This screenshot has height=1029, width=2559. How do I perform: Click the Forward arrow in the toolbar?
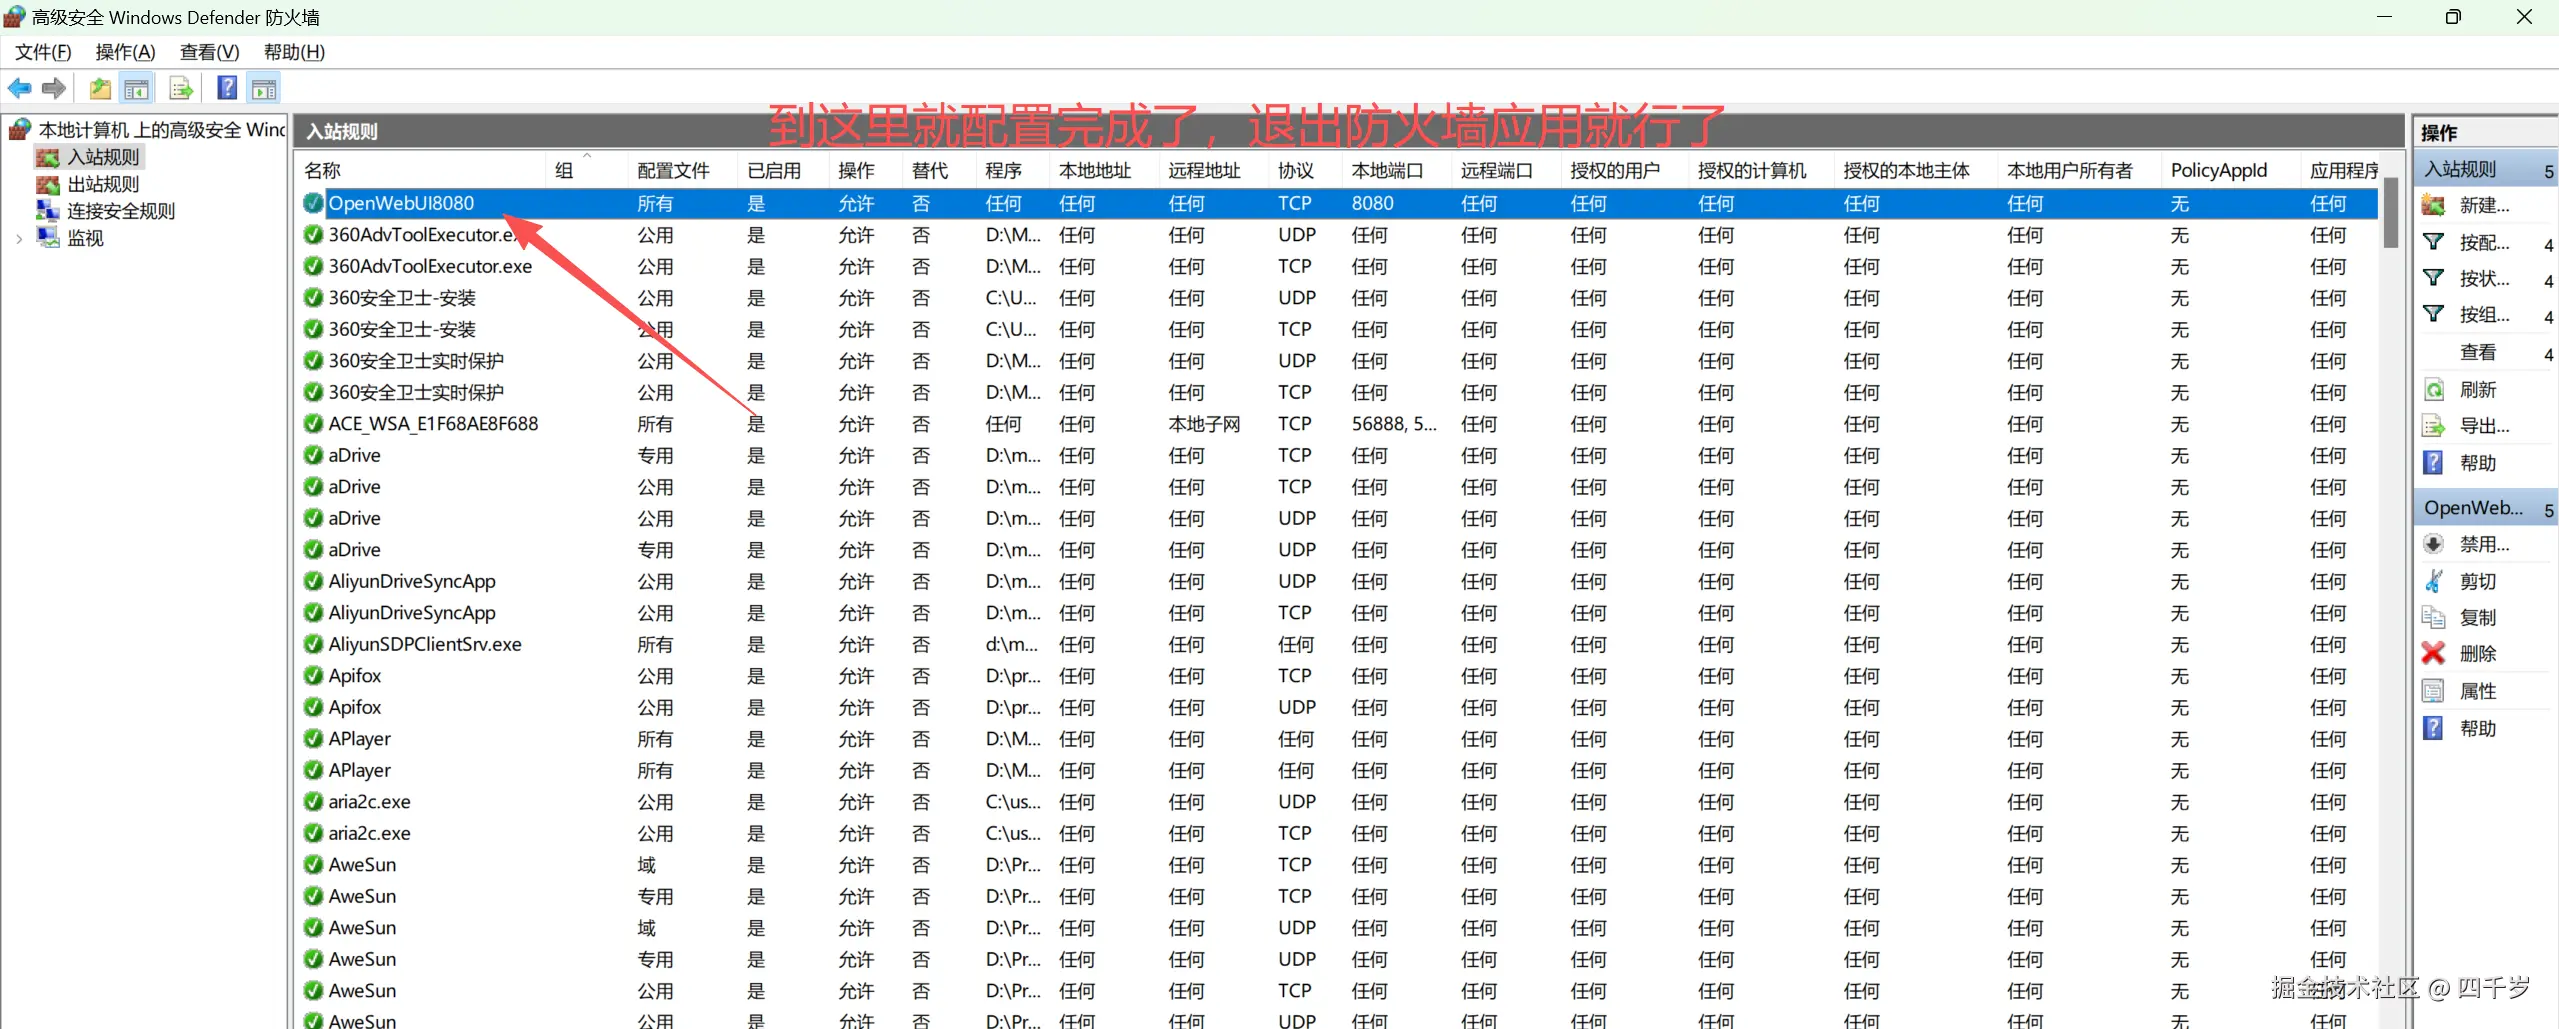(54, 89)
